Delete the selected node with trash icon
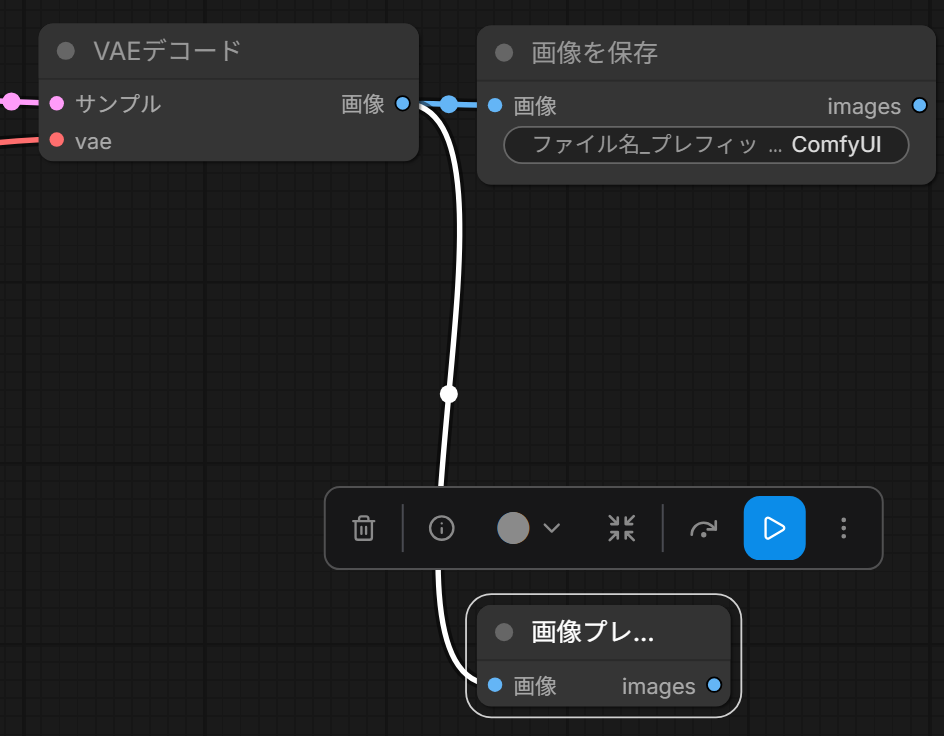Screen dimensions: 944x736 pos(364,528)
